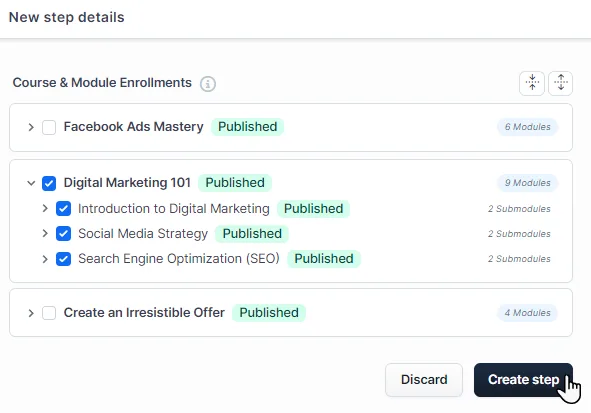The image size is (591, 413).
Task: Click Published badge next to Digital Marketing 101
Action: (x=235, y=183)
